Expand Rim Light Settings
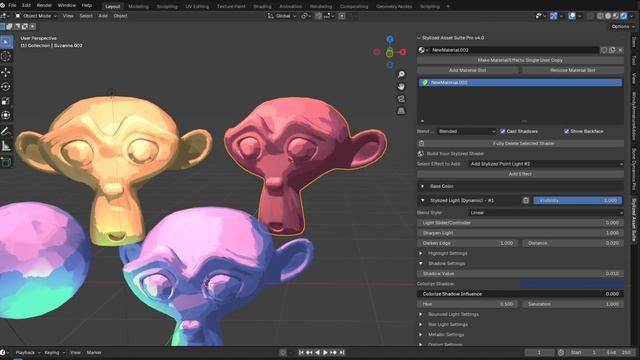 coord(421,324)
